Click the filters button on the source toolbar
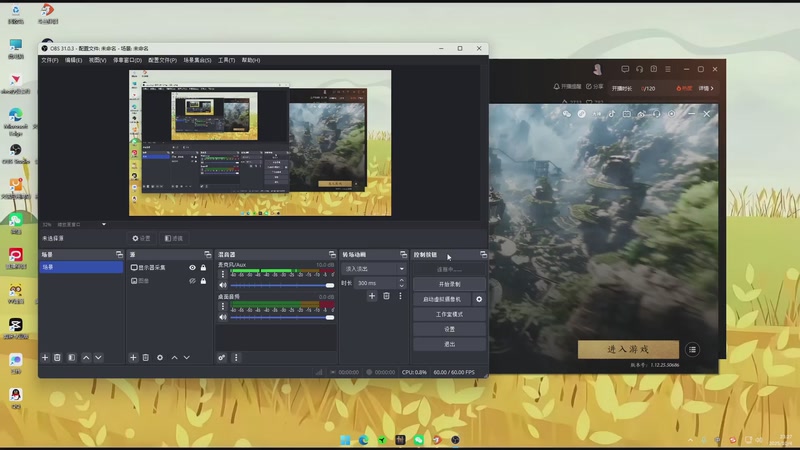800x450 pixels. click(x=173, y=238)
